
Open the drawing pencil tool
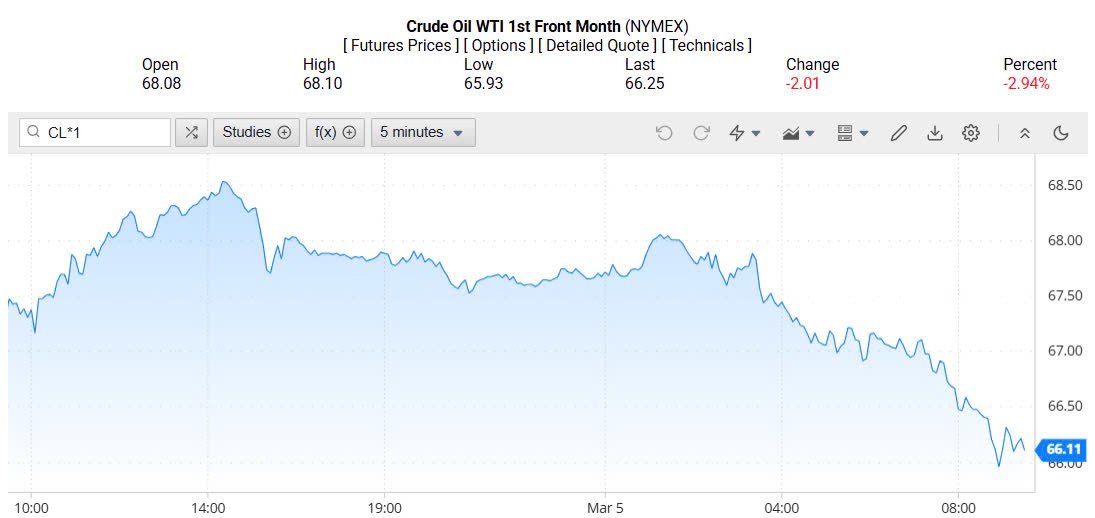[898, 132]
